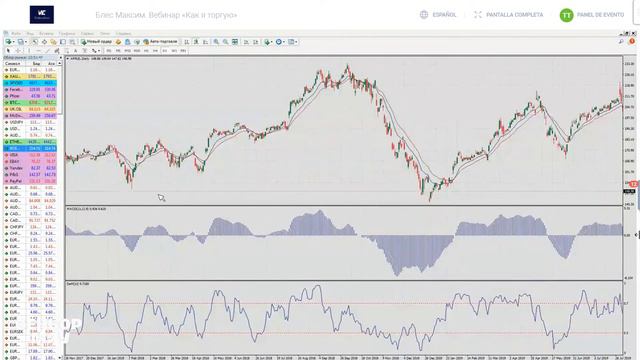Switch chart to line chart icon

(205, 42)
